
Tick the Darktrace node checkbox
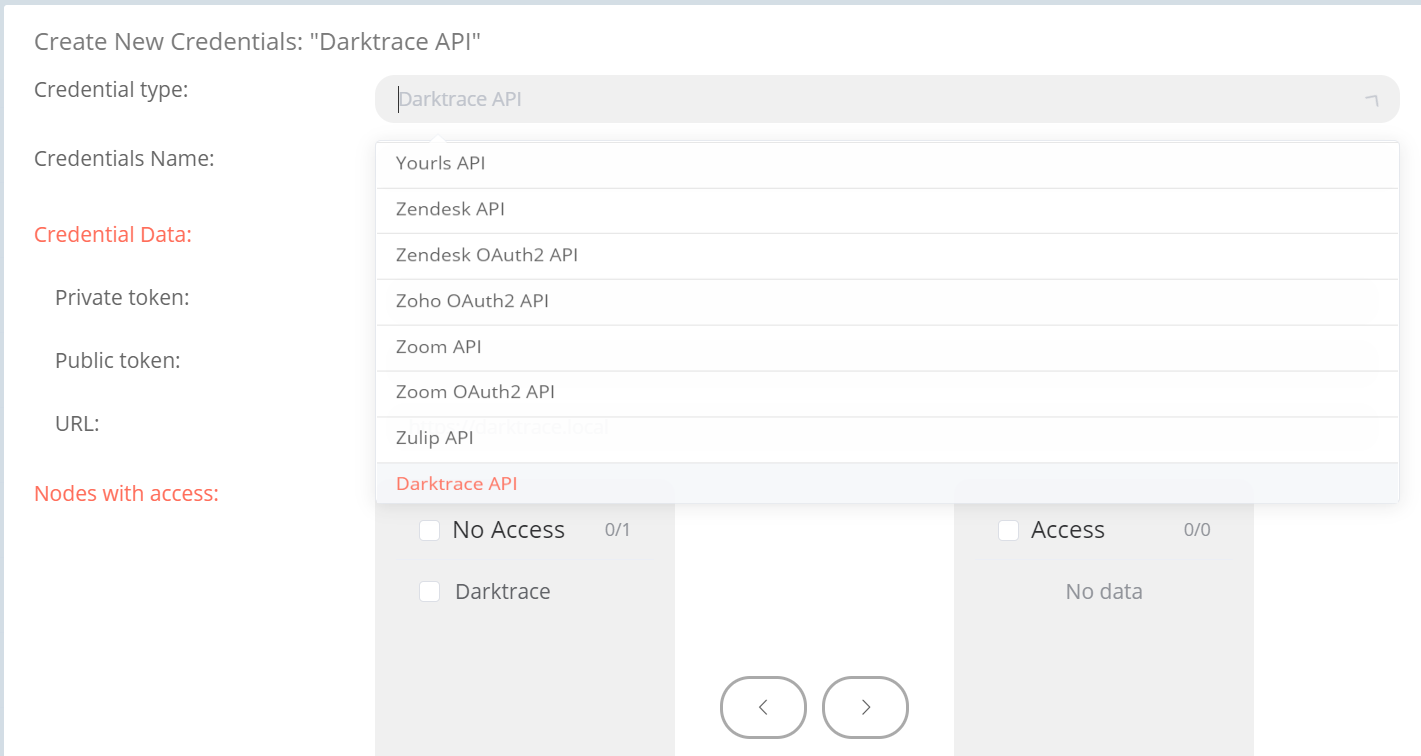click(430, 592)
